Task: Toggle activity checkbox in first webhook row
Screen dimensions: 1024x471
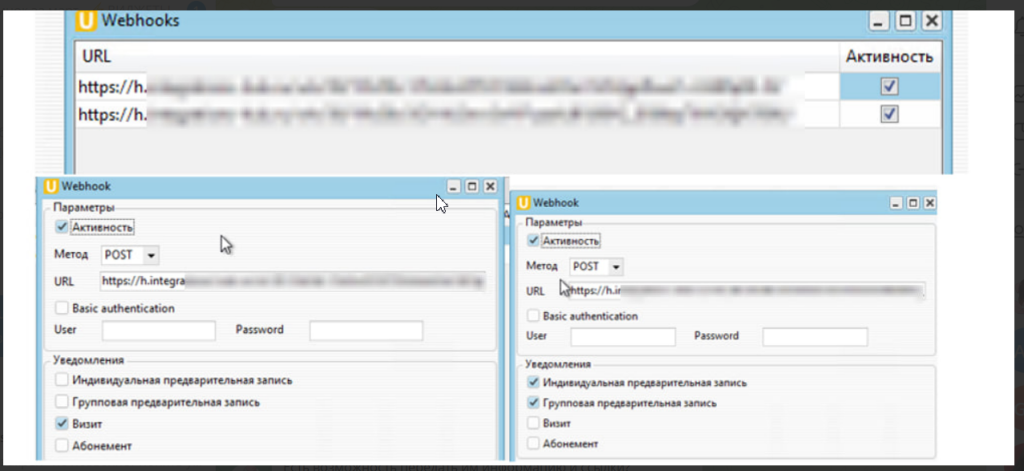Action: [x=890, y=87]
